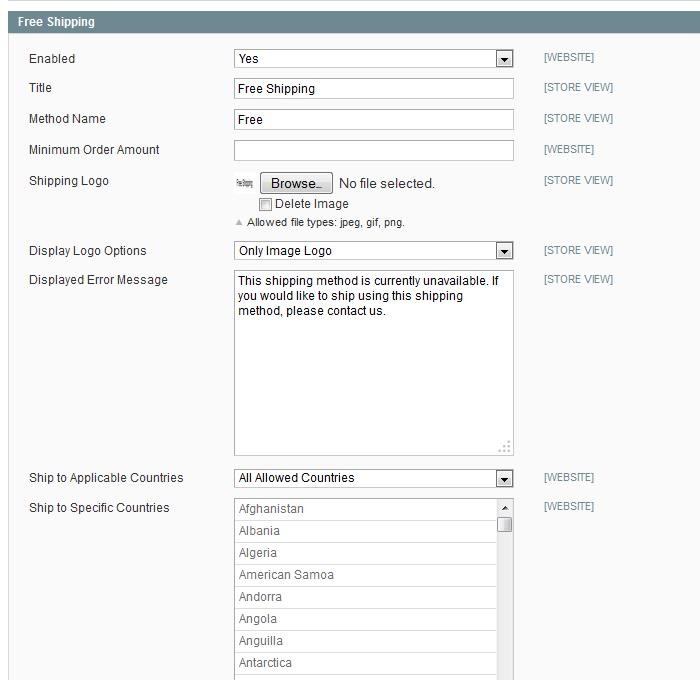Select Anguilla in the countries list

(x=366, y=641)
